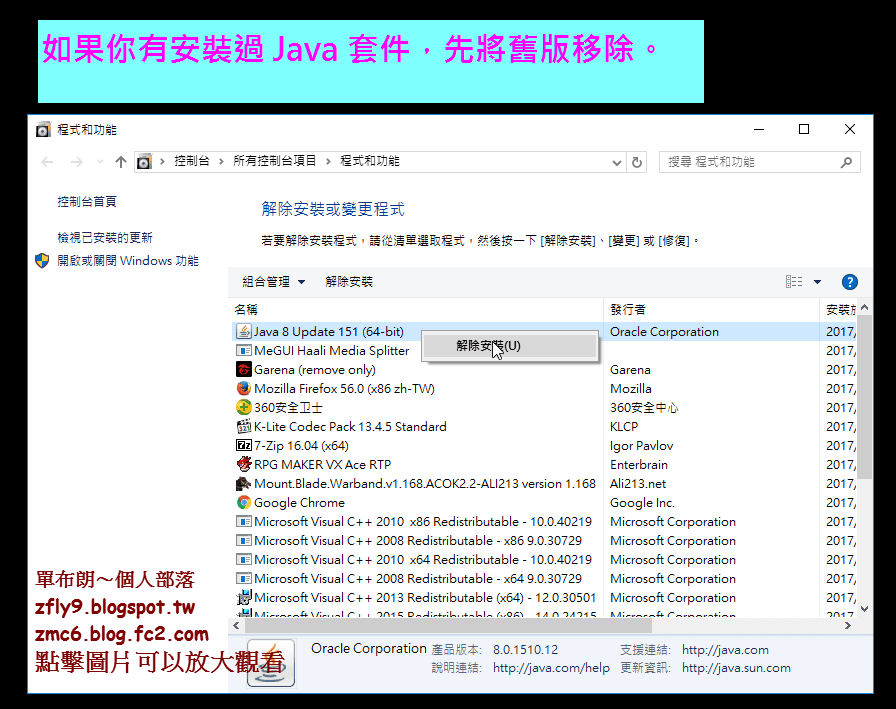
Task: Click the horizontal scroll right arrow
Action: 848,626
